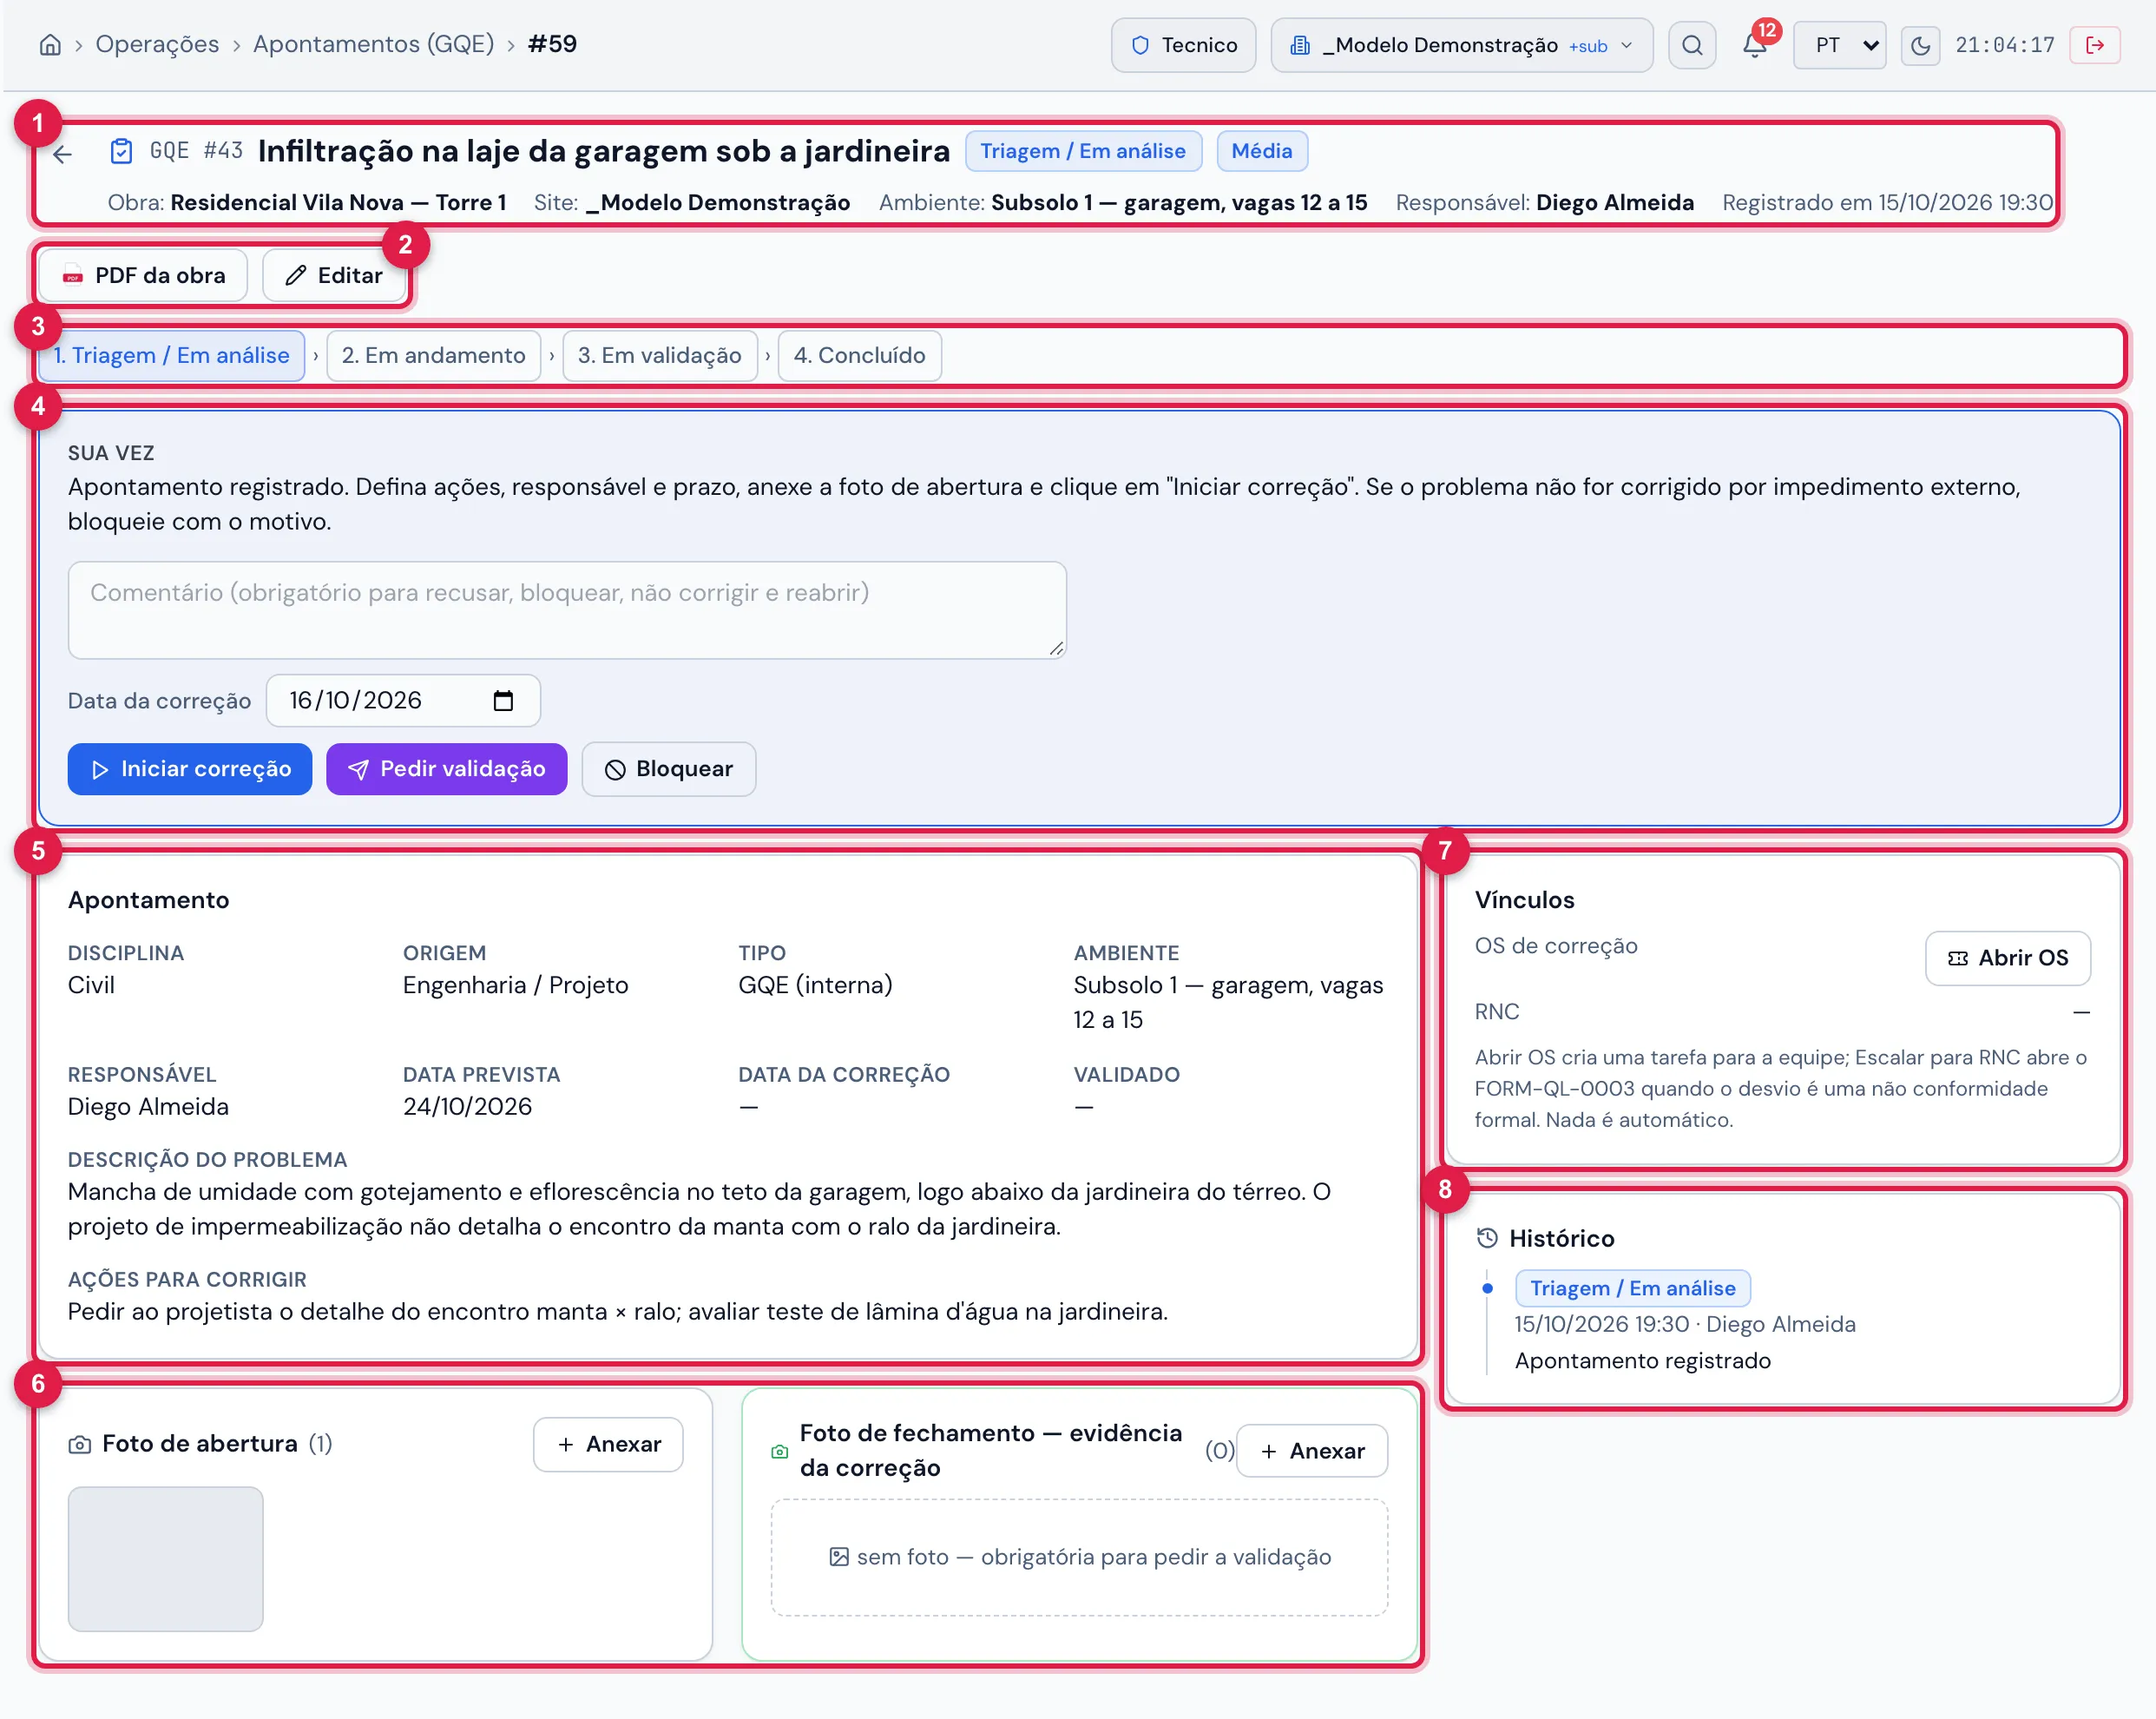Open the Tecnico role selector
The height and width of the screenshot is (1719, 2156).
coord(1183,45)
